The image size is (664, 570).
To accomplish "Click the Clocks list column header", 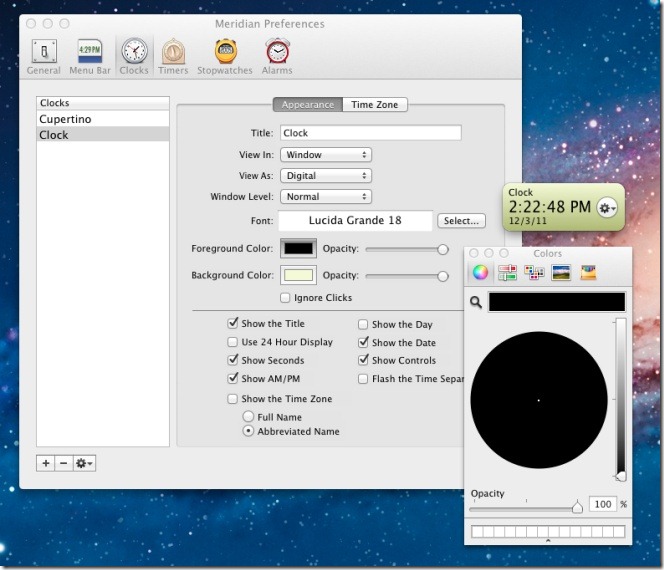I will (103, 103).
